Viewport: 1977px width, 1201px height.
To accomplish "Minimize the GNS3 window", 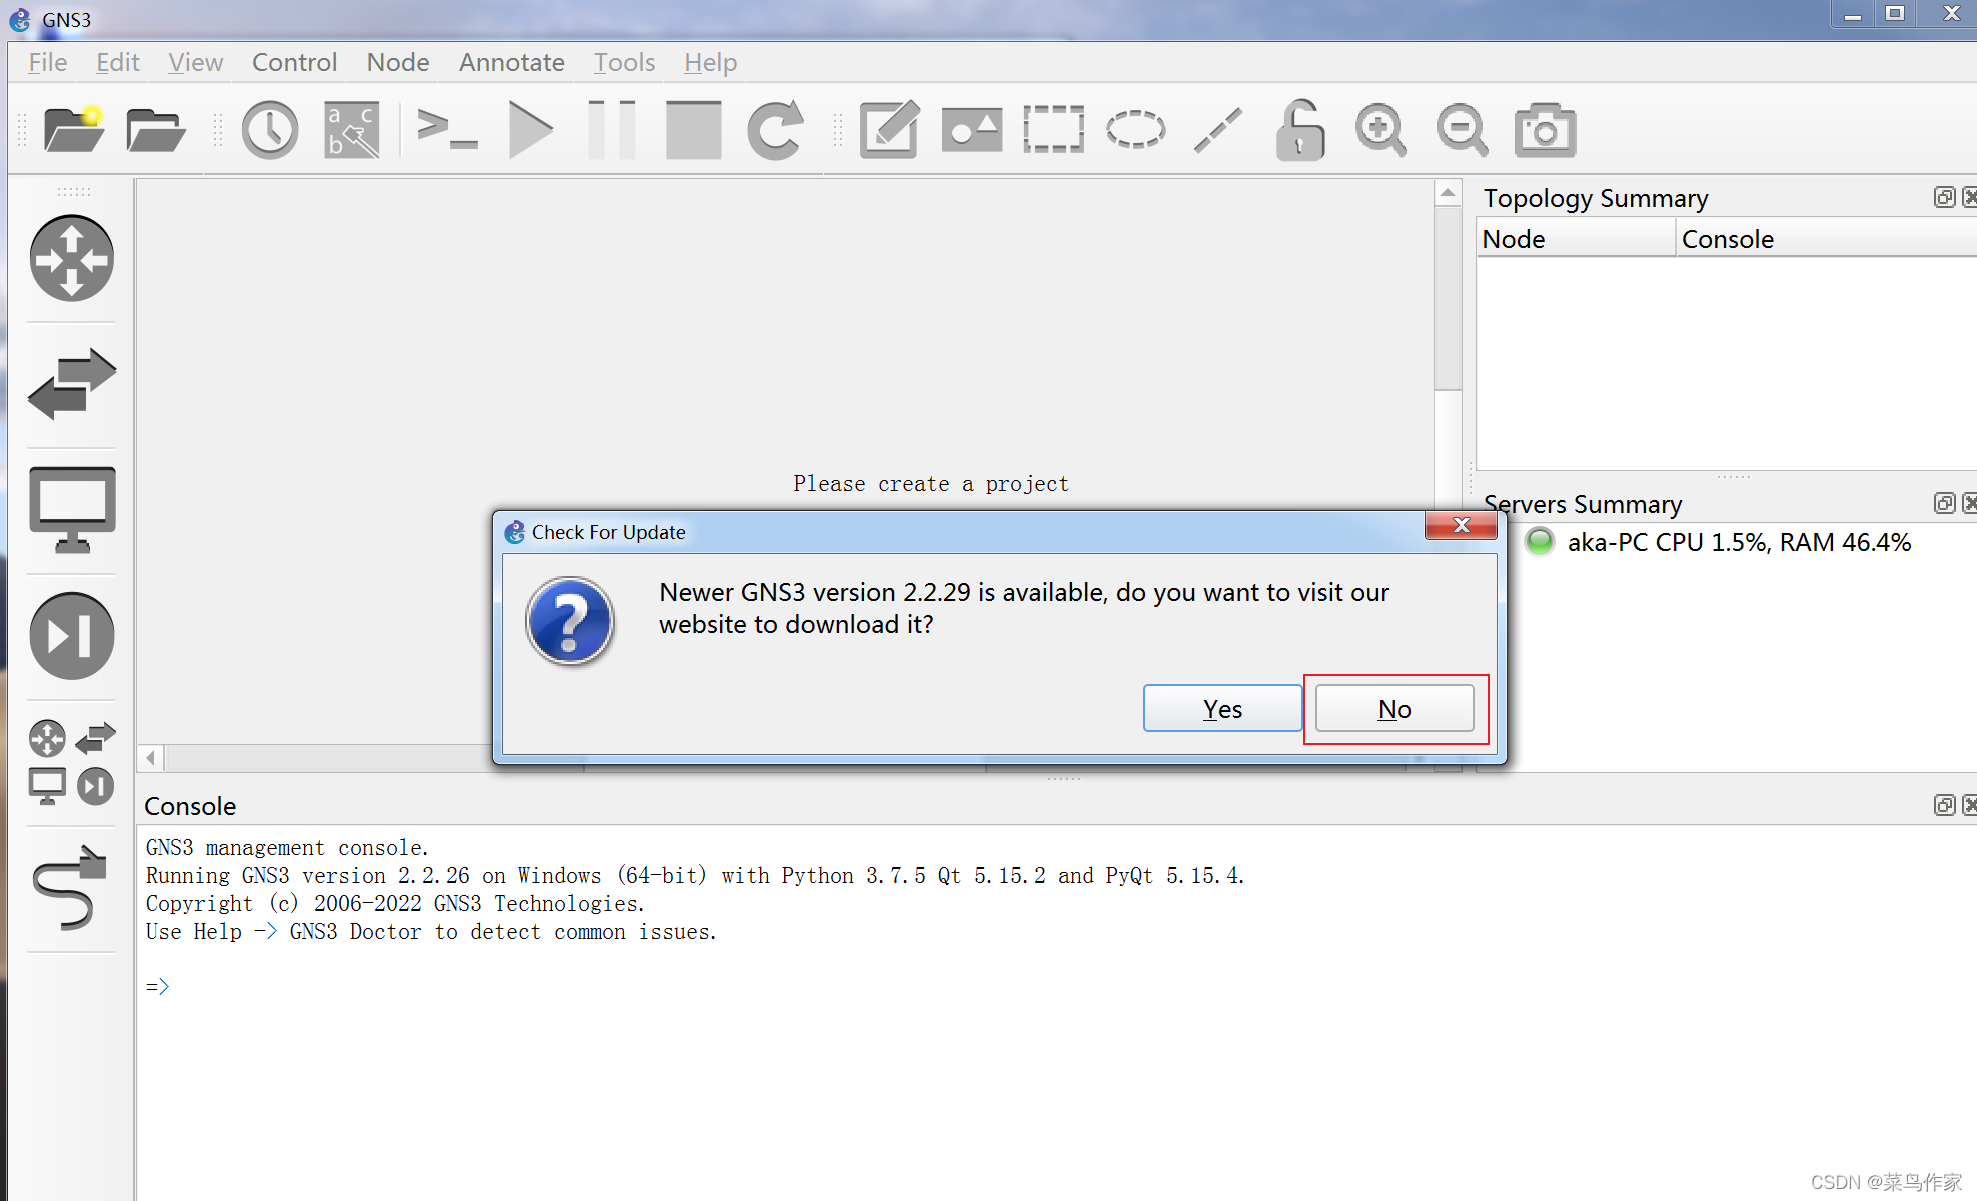I will 1853,14.
